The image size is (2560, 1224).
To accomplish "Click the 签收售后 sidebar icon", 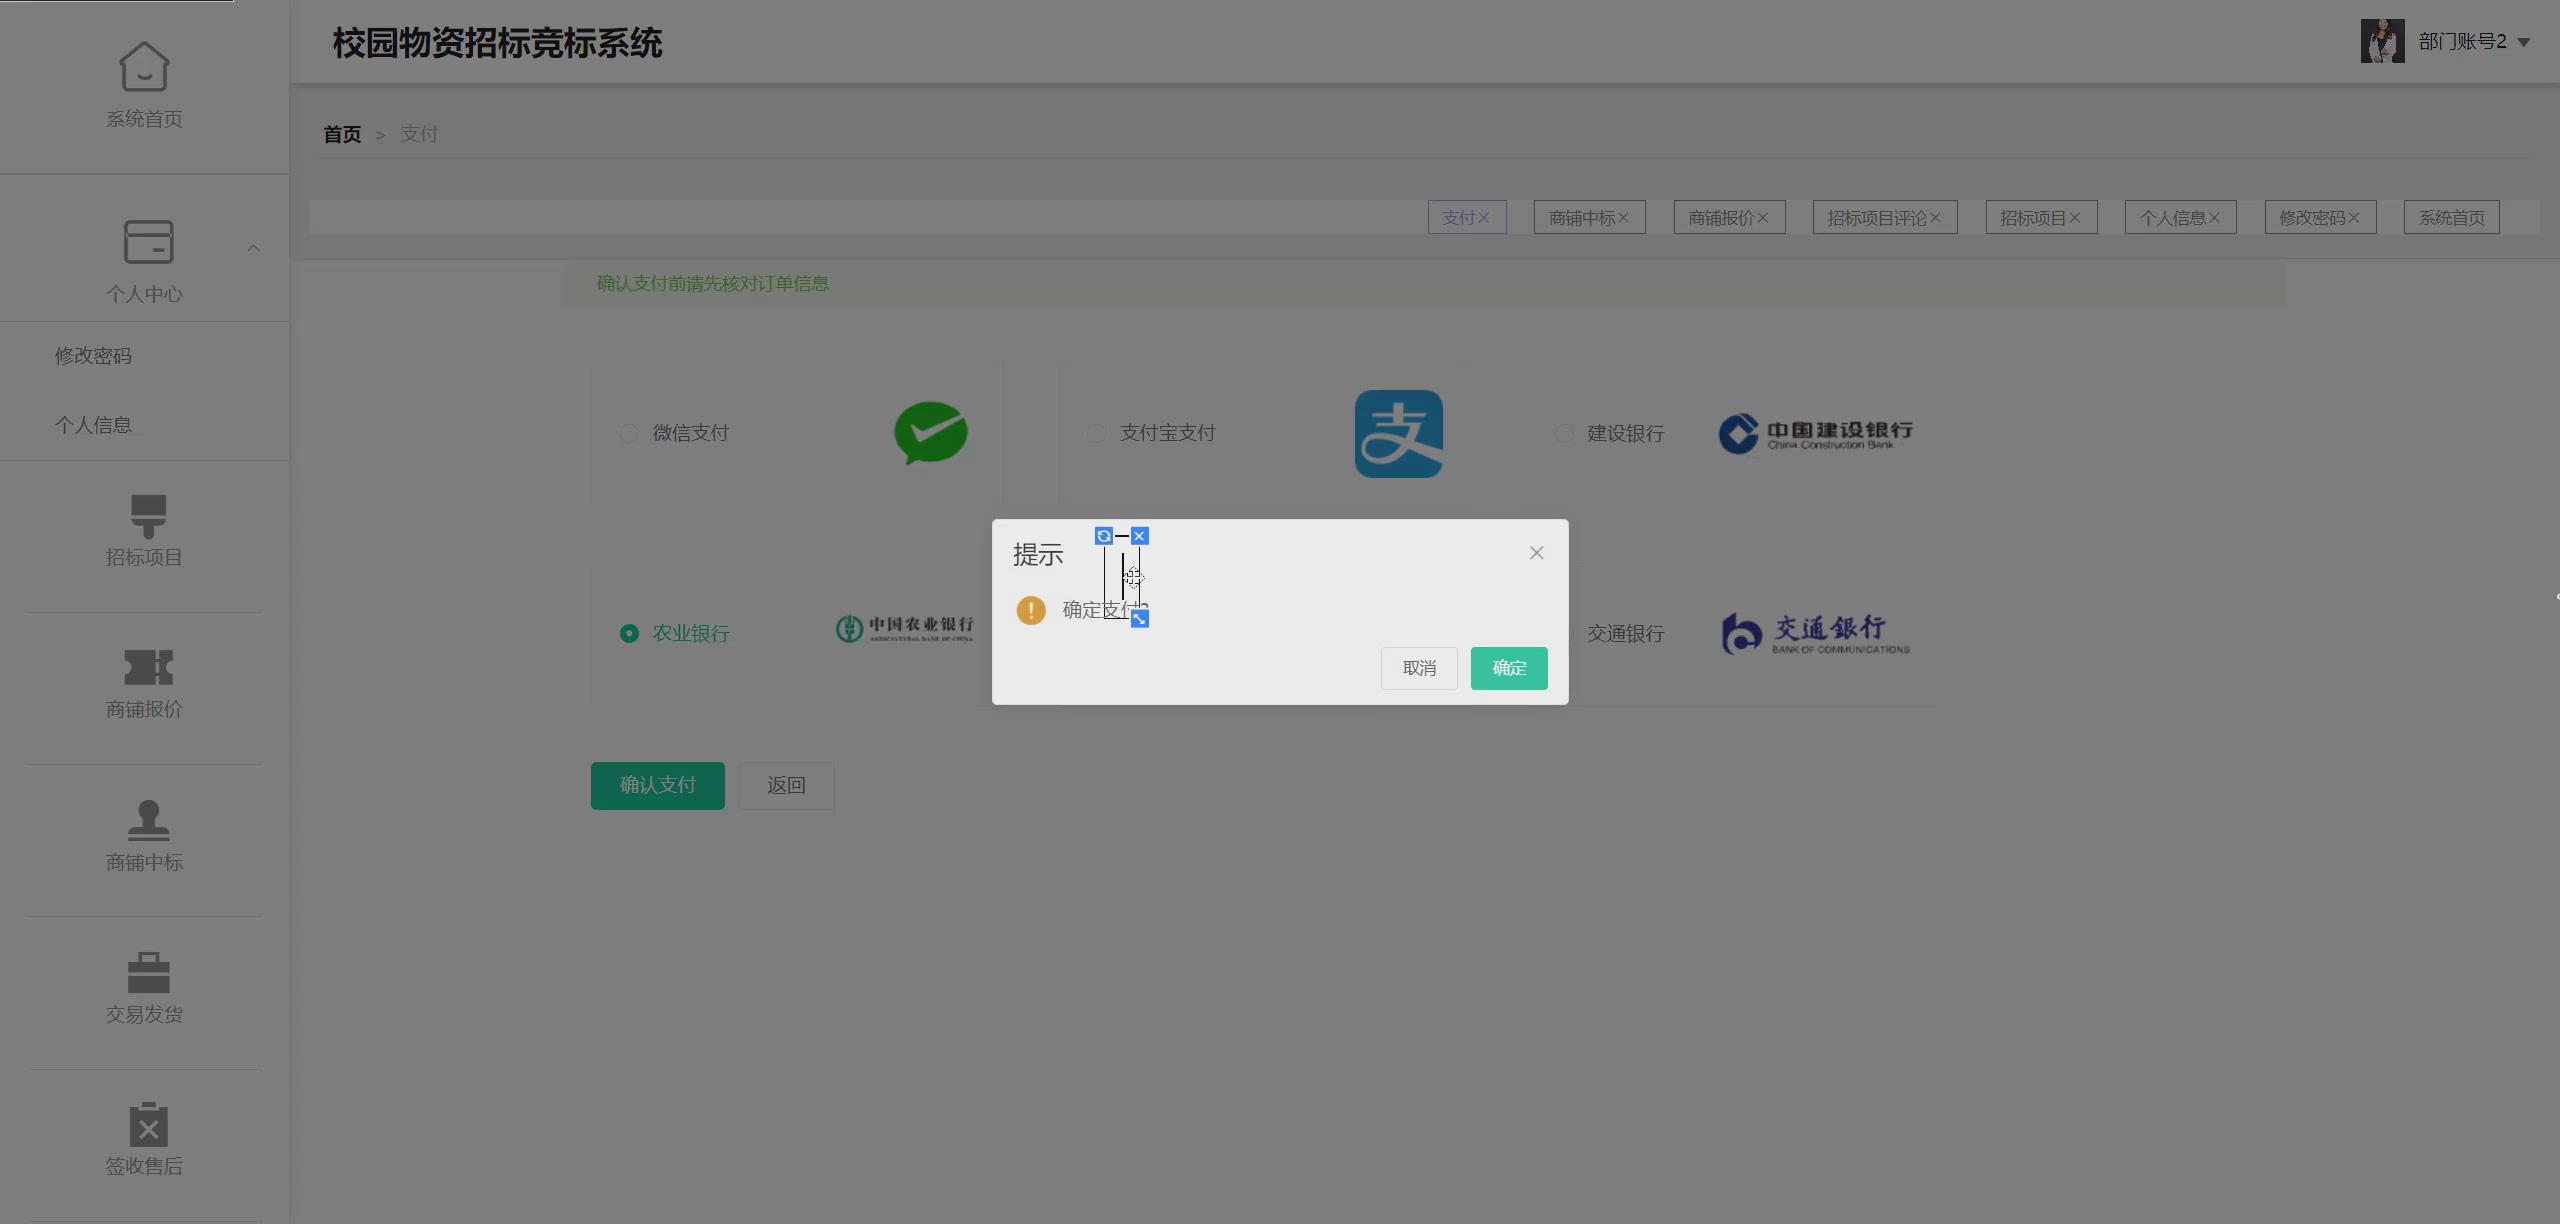I will (x=147, y=1124).
